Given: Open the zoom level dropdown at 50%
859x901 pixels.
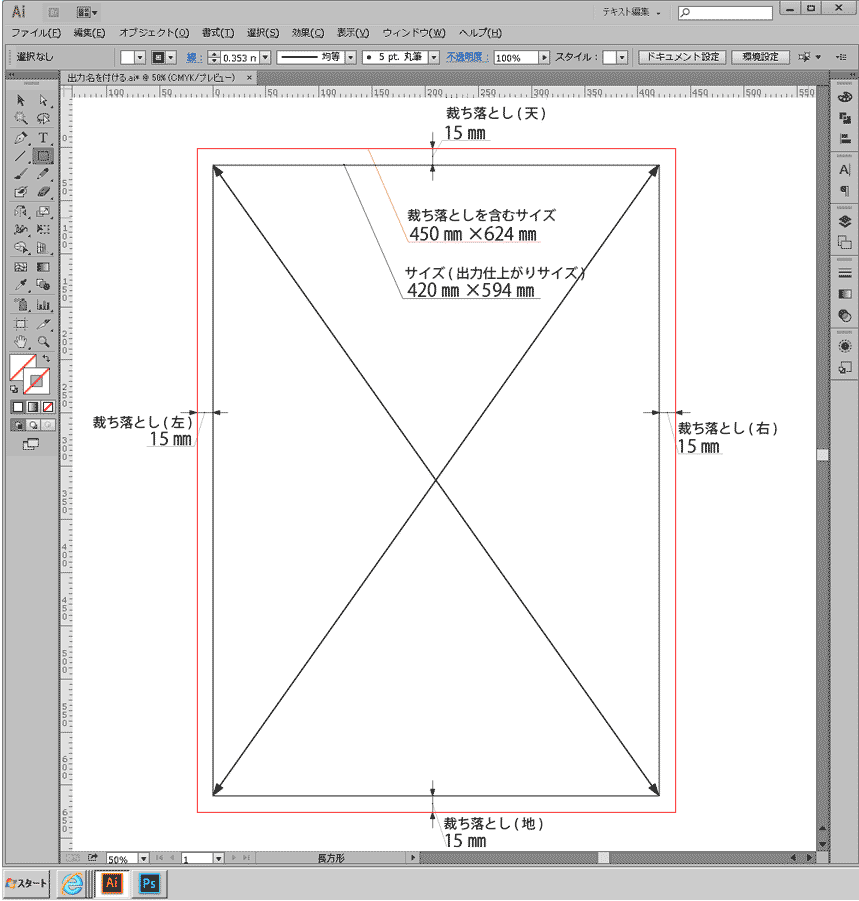Looking at the screenshot, I should (143, 858).
